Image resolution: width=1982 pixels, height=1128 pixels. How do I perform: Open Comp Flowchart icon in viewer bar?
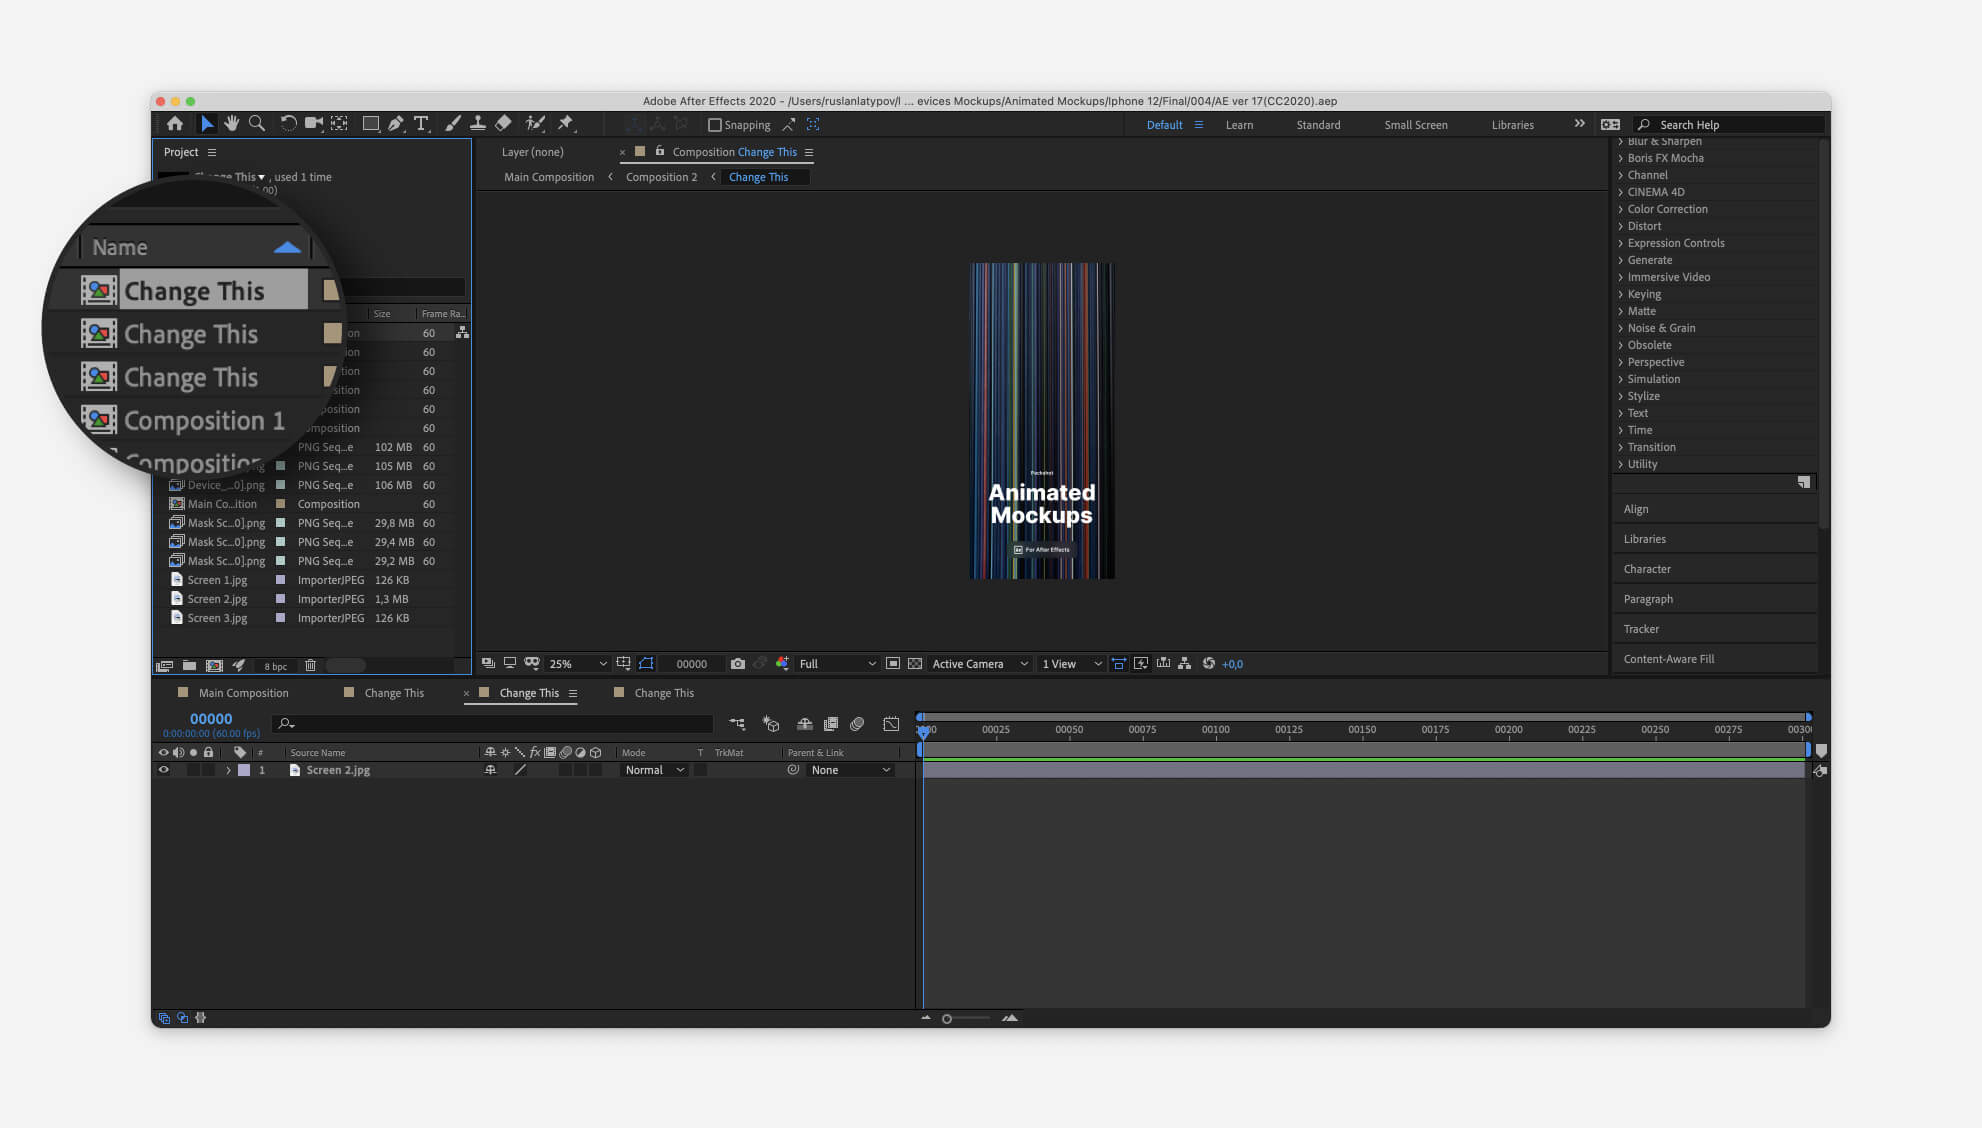(1184, 664)
